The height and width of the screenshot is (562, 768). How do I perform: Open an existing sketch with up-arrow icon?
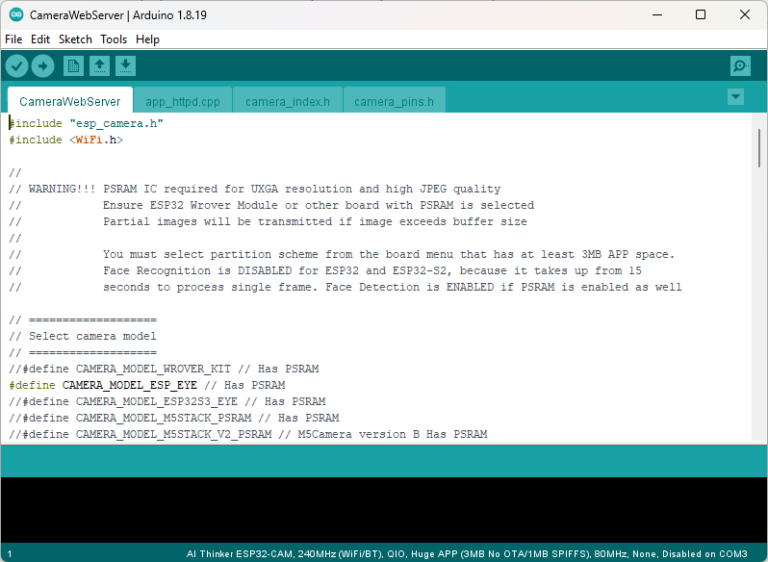(x=99, y=66)
